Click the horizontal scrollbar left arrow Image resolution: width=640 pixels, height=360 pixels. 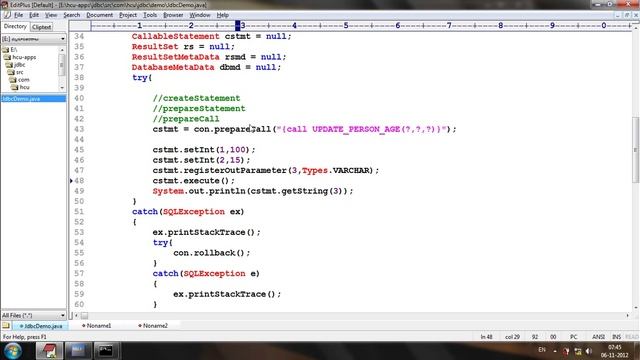(76, 316)
